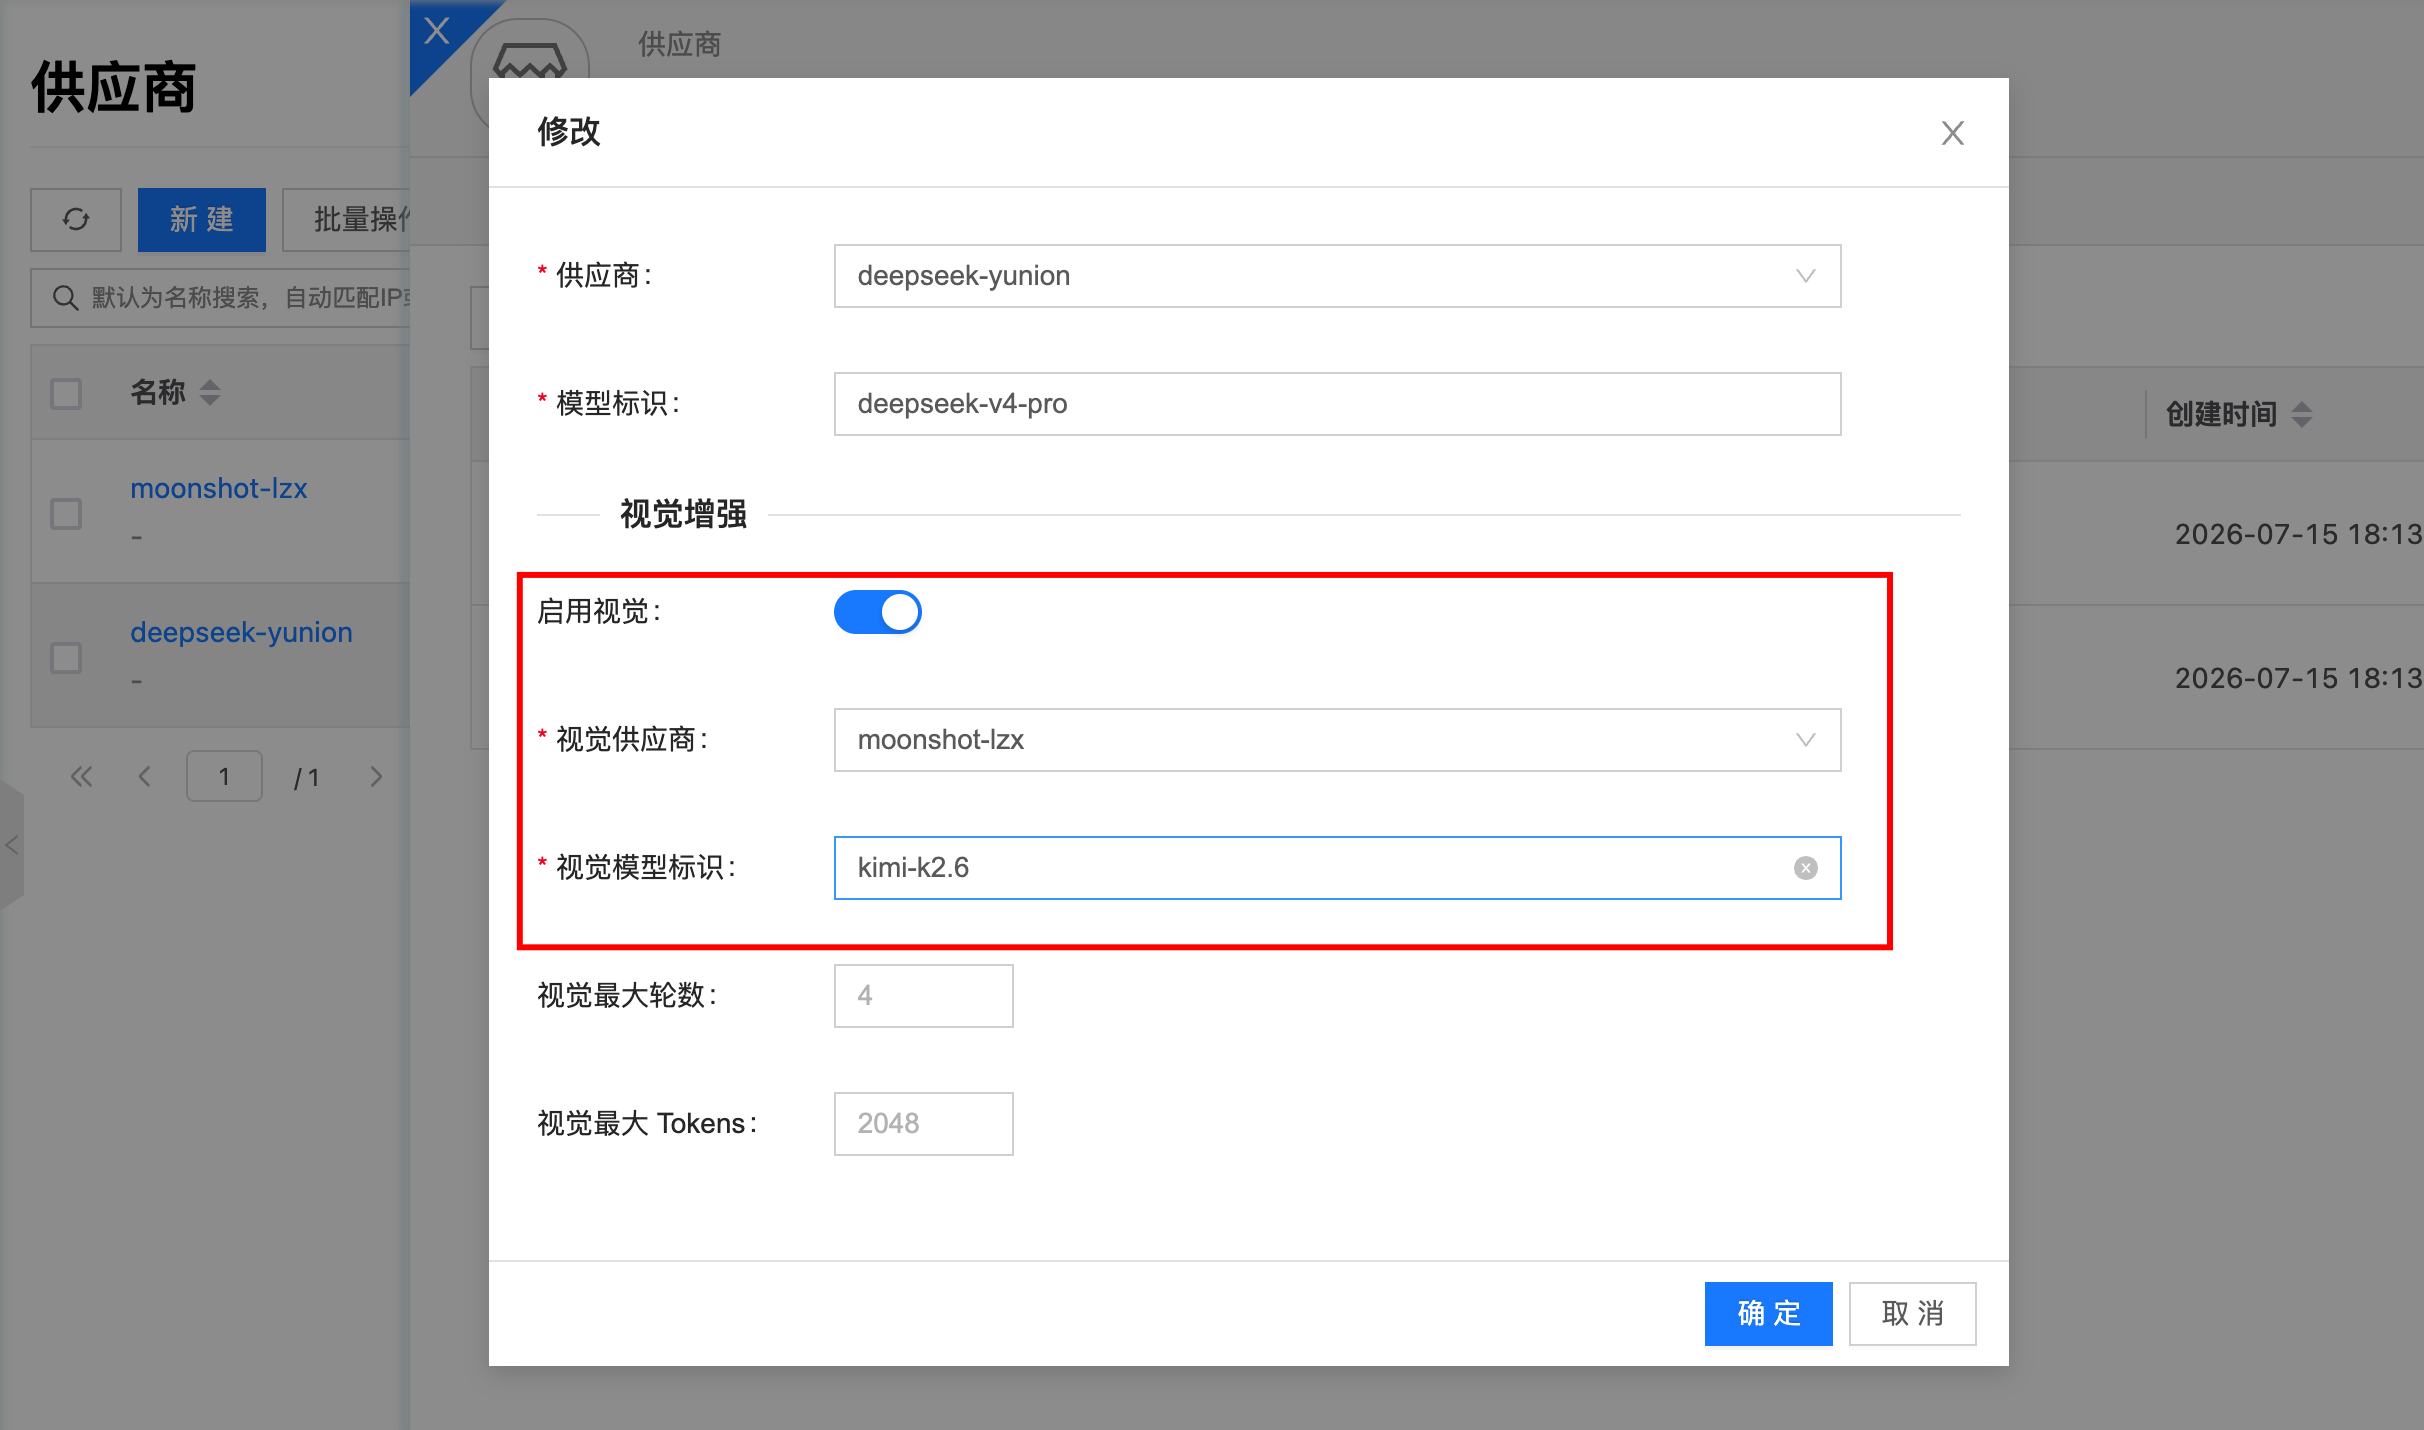
Task: Check the moonshot-lzx row checkbox
Action: pos(66,514)
